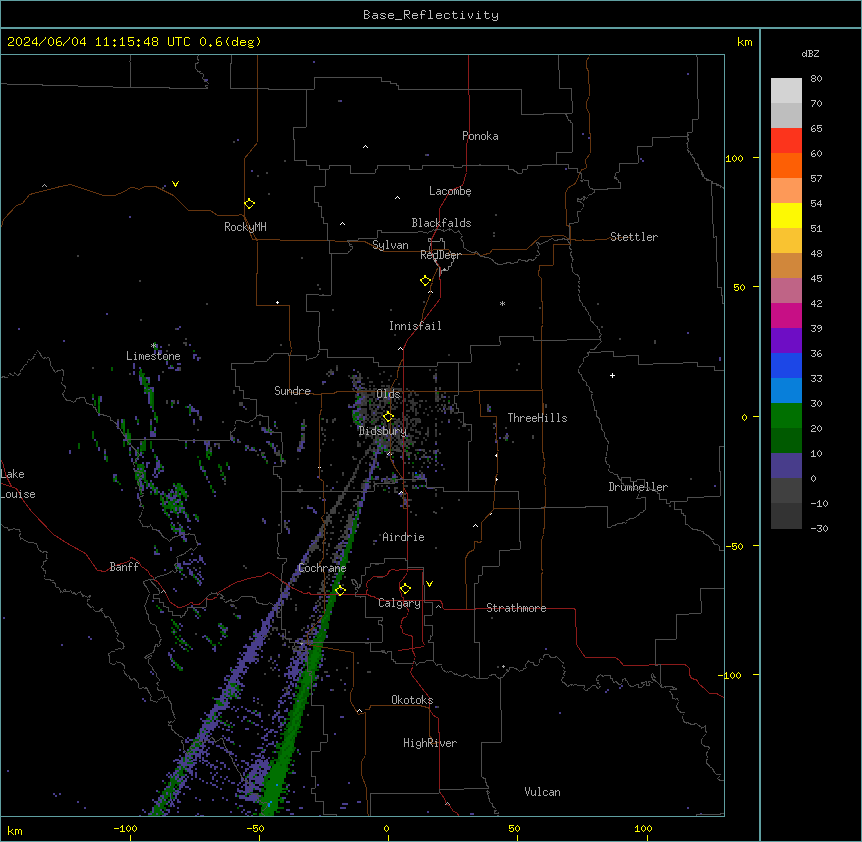Screen dimensions: 862x842
Task: Select the Drumheller label
Action: (x=638, y=487)
